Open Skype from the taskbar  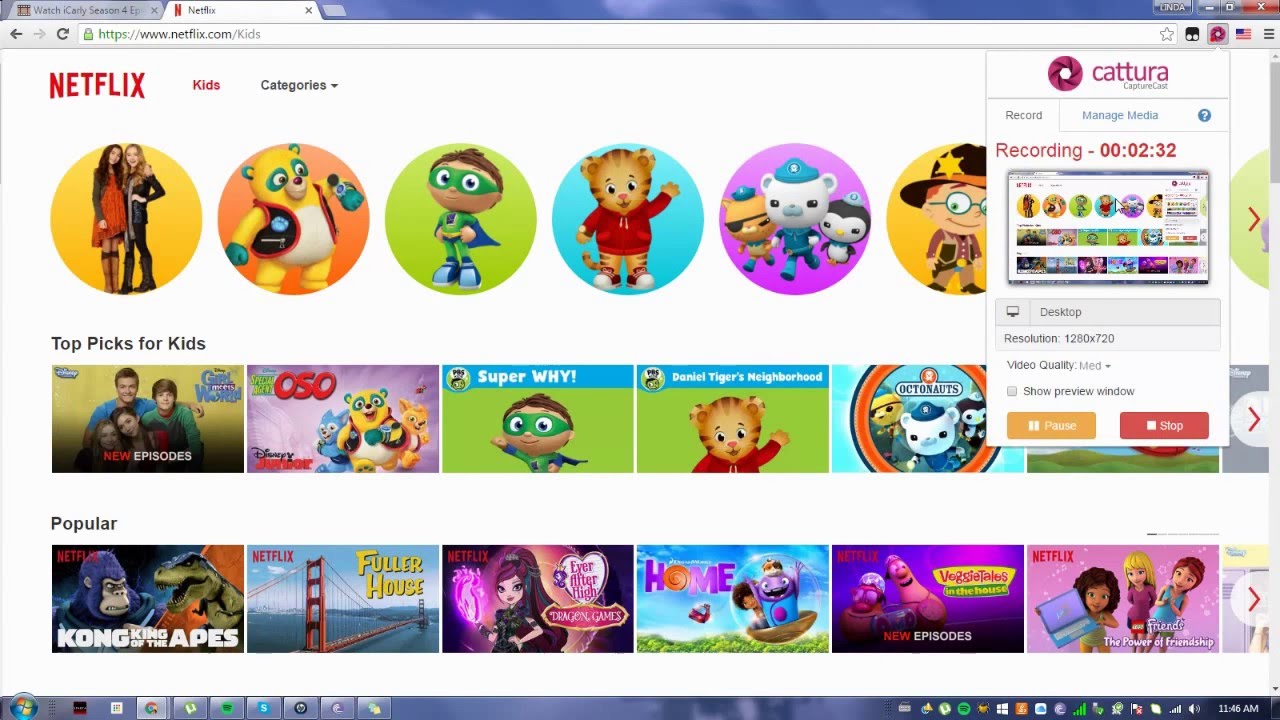click(x=264, y=708)
